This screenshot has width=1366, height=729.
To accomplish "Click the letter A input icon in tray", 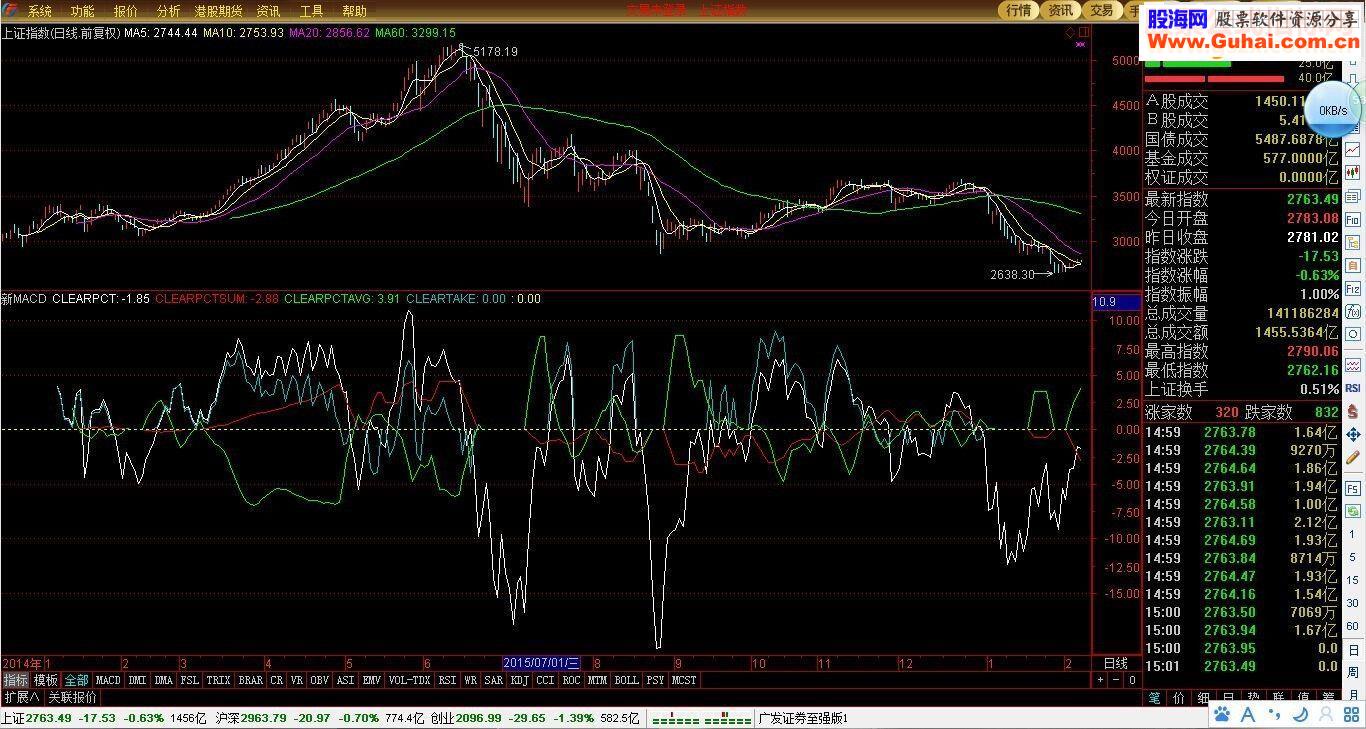I will click(1248, 715).
